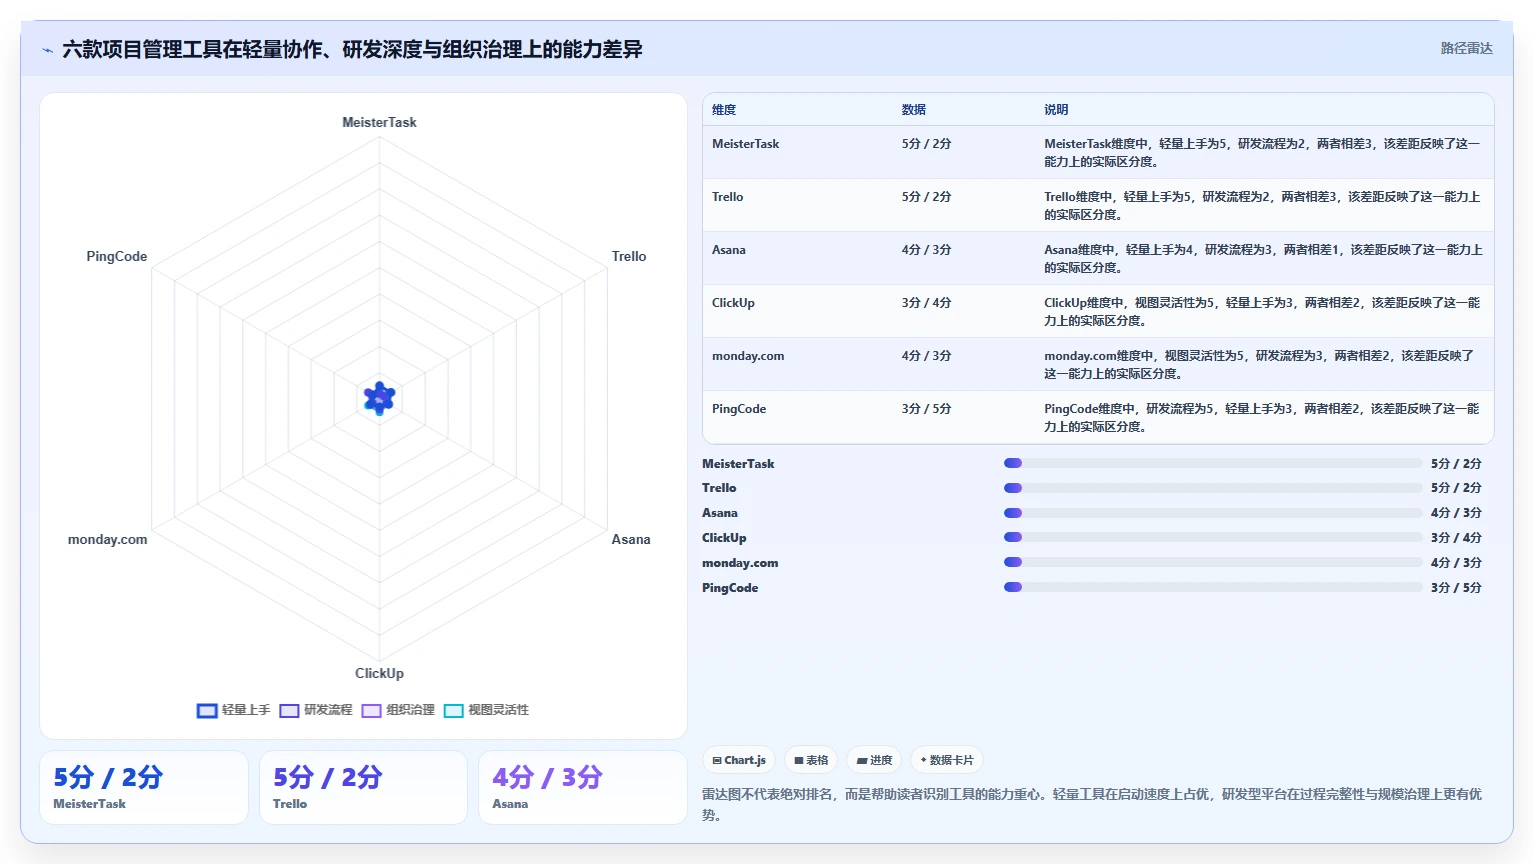Click the Trello progress bar
This screenshot has height=864, width=1534.
pos(1213,488)
